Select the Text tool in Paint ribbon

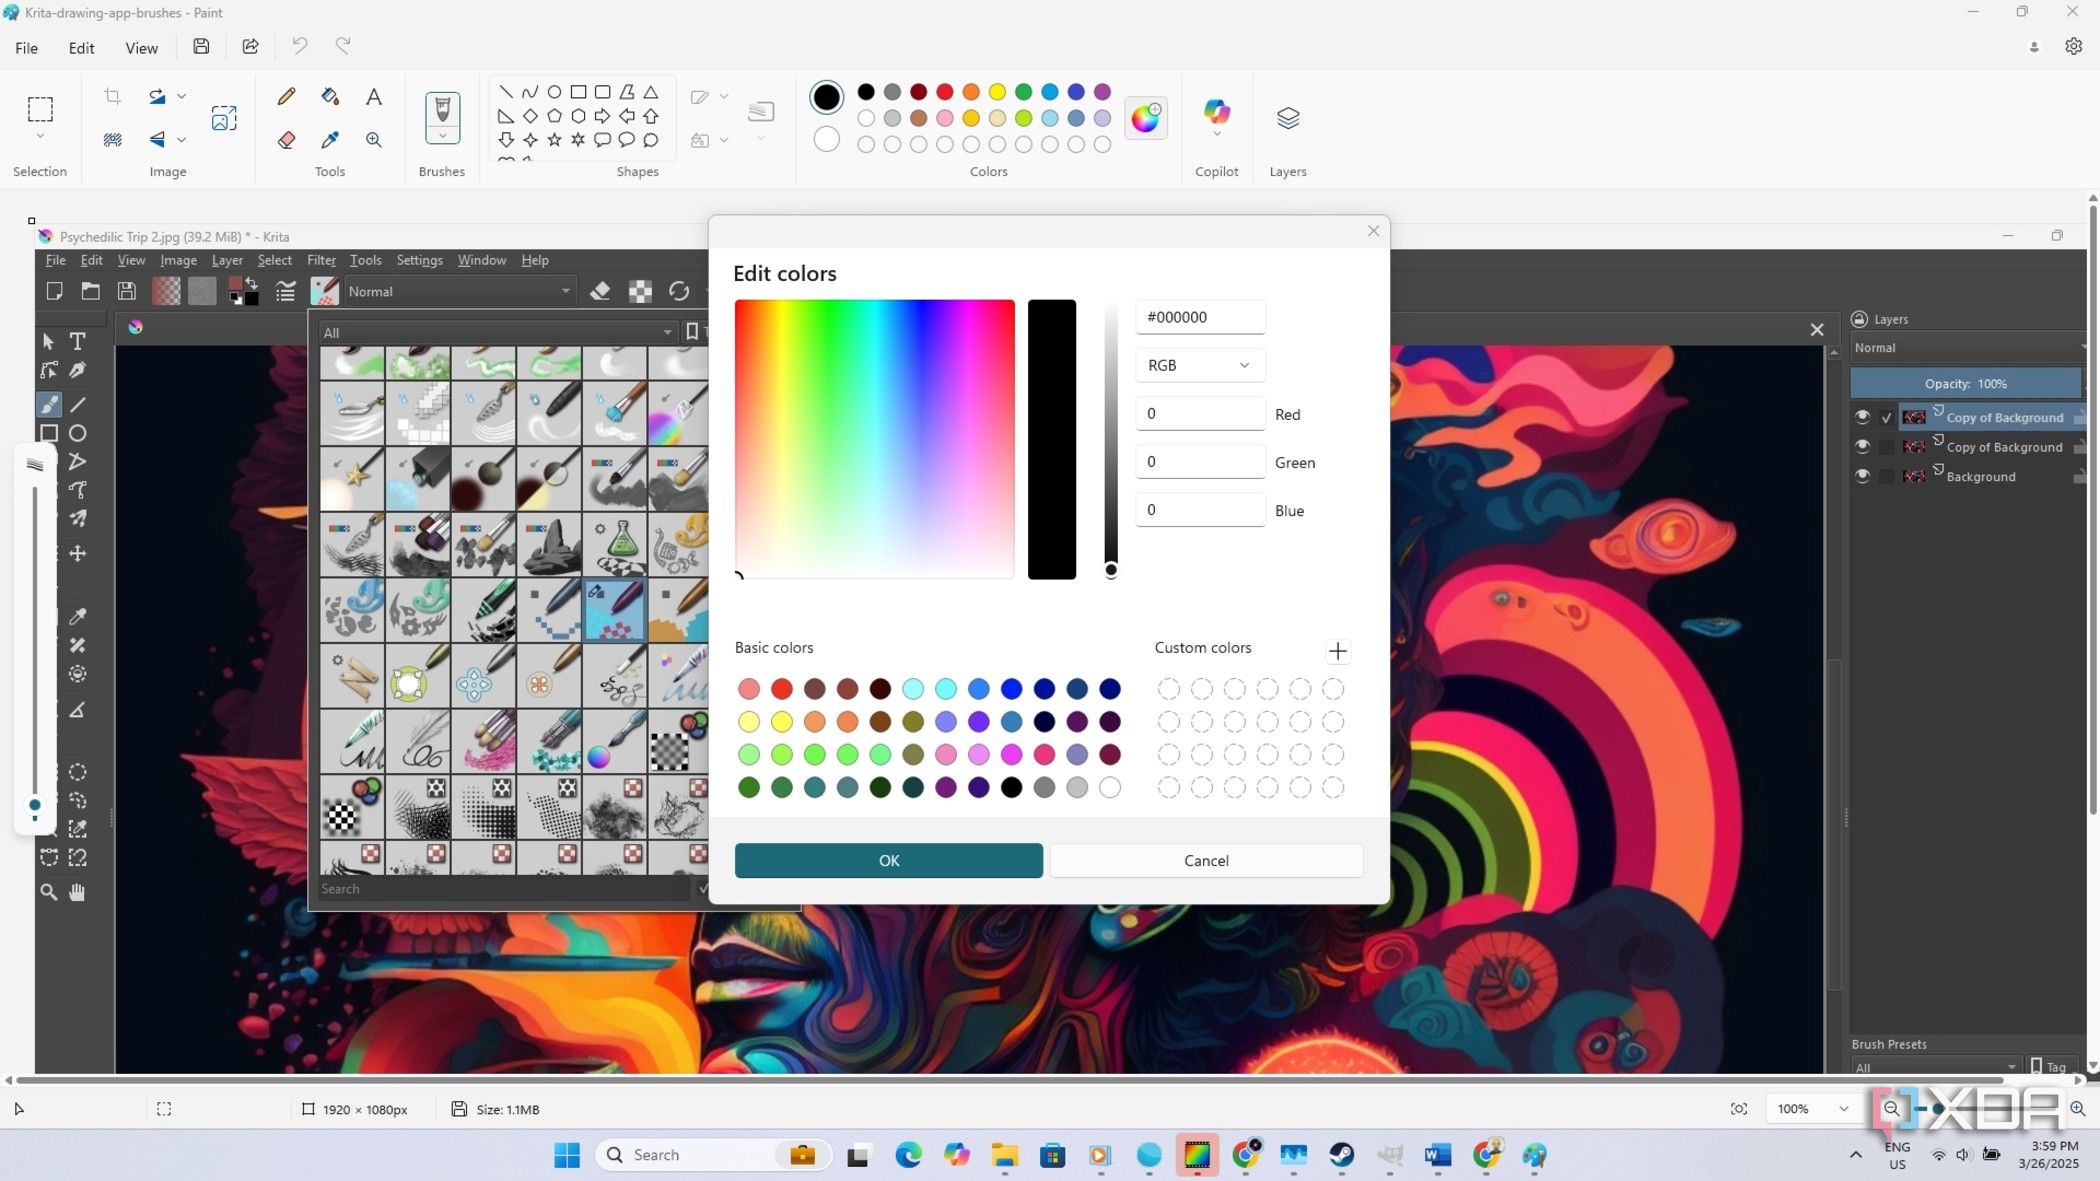[373, 96]
